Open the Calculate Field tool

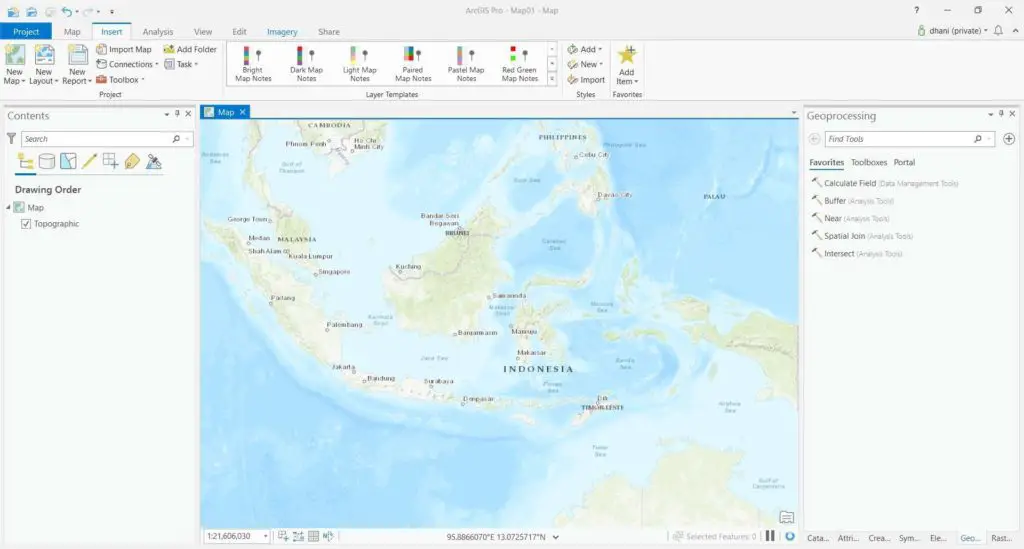tap(885, 183)
